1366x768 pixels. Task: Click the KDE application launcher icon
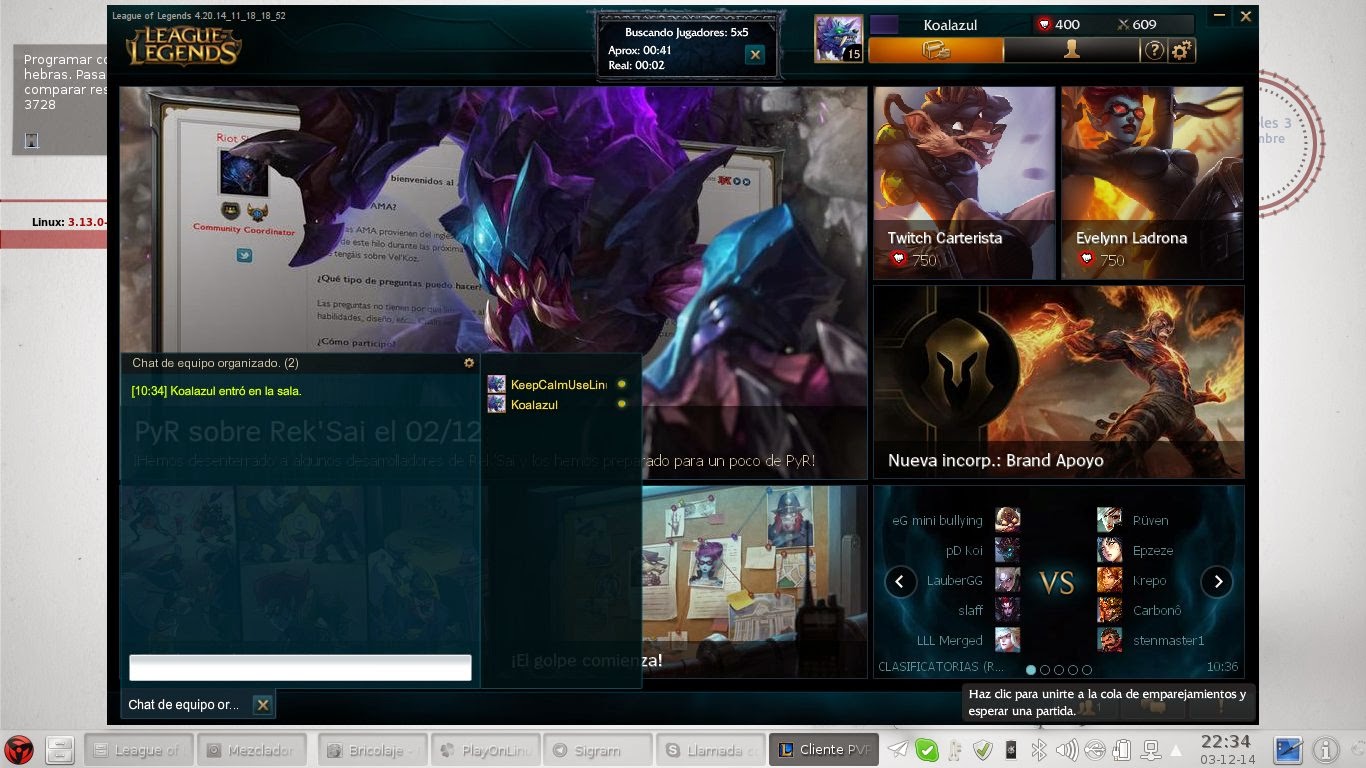click(20, 749)
